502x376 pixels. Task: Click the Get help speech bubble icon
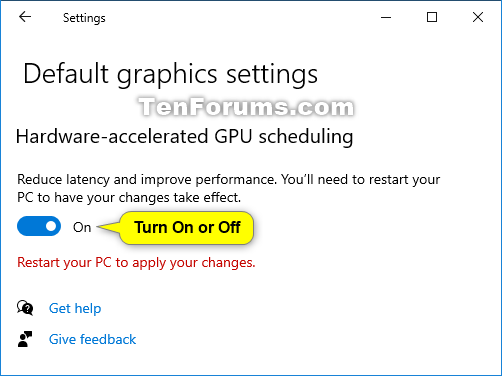[x=25, y=308]
